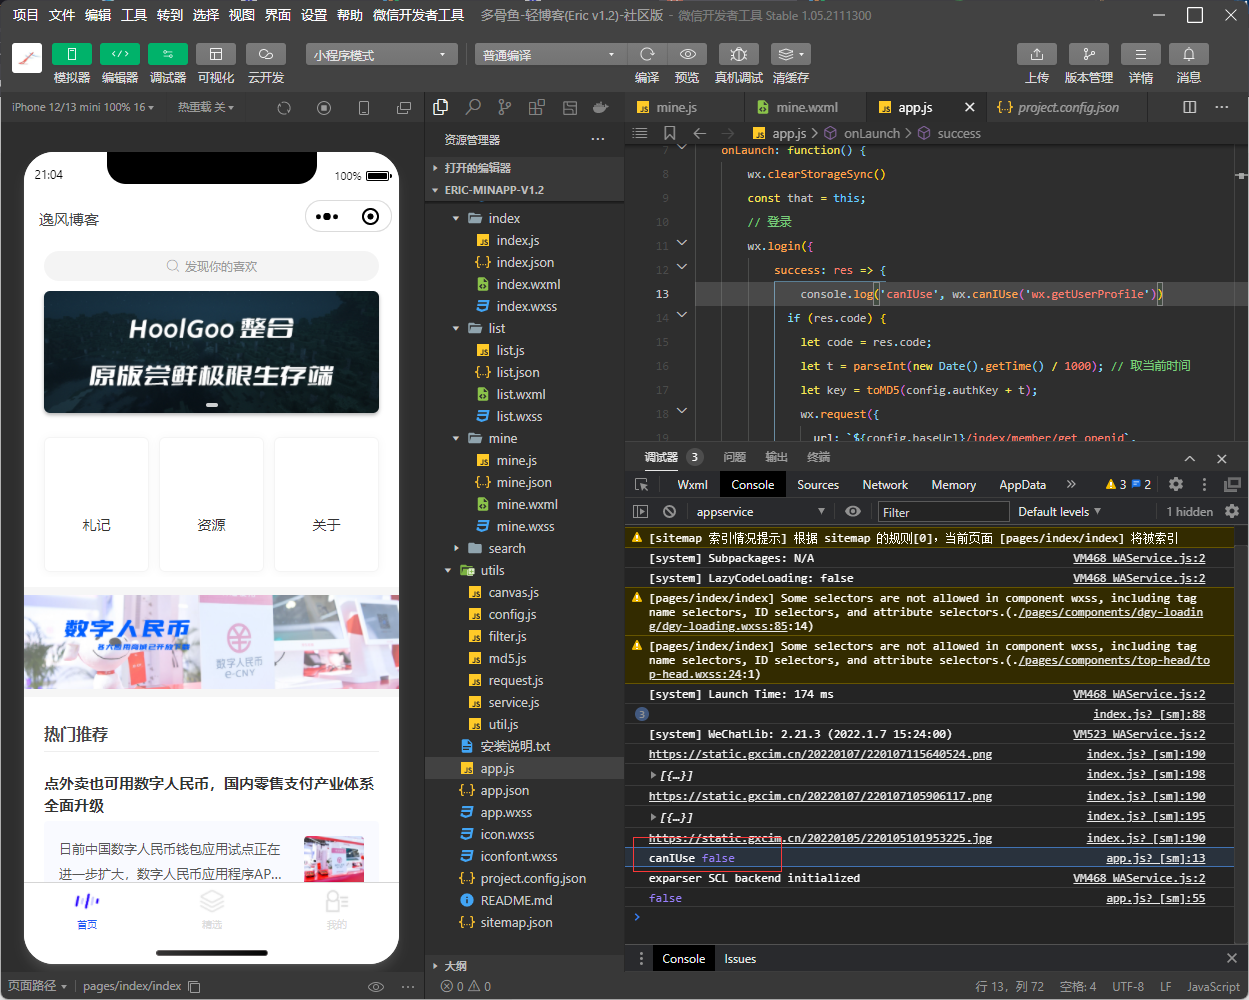Click the simulator detach window icon
Image resolution: width=1249 pixels, height=1000 pixels.
404,108
